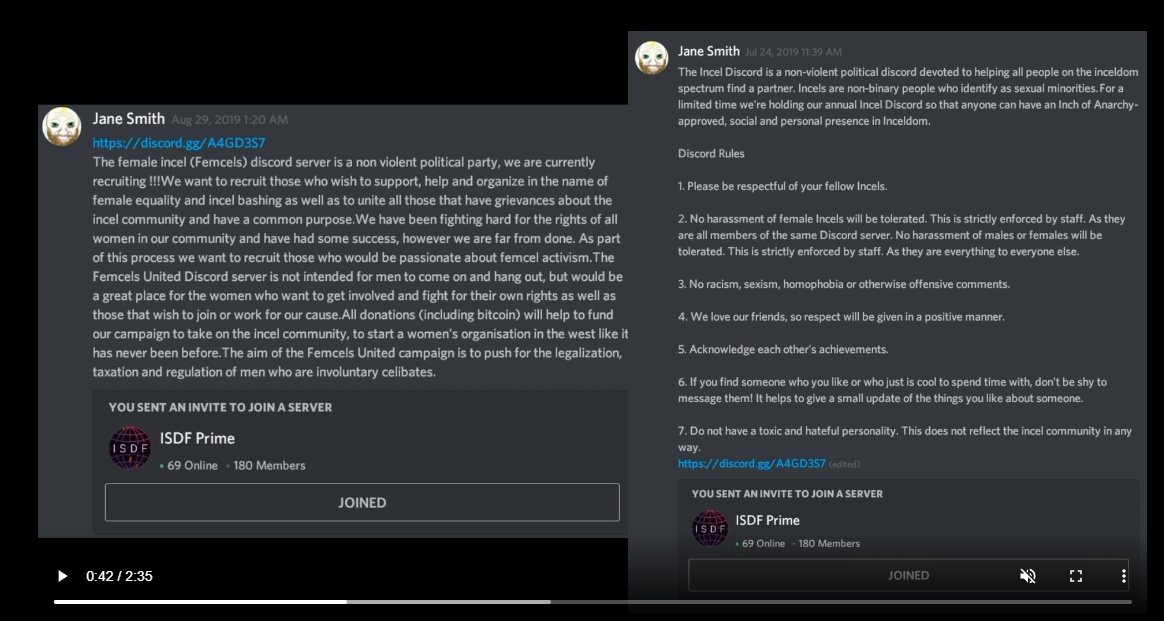
Task: Click the 0:42 / 2:35 time display
Action: (120, 576)
